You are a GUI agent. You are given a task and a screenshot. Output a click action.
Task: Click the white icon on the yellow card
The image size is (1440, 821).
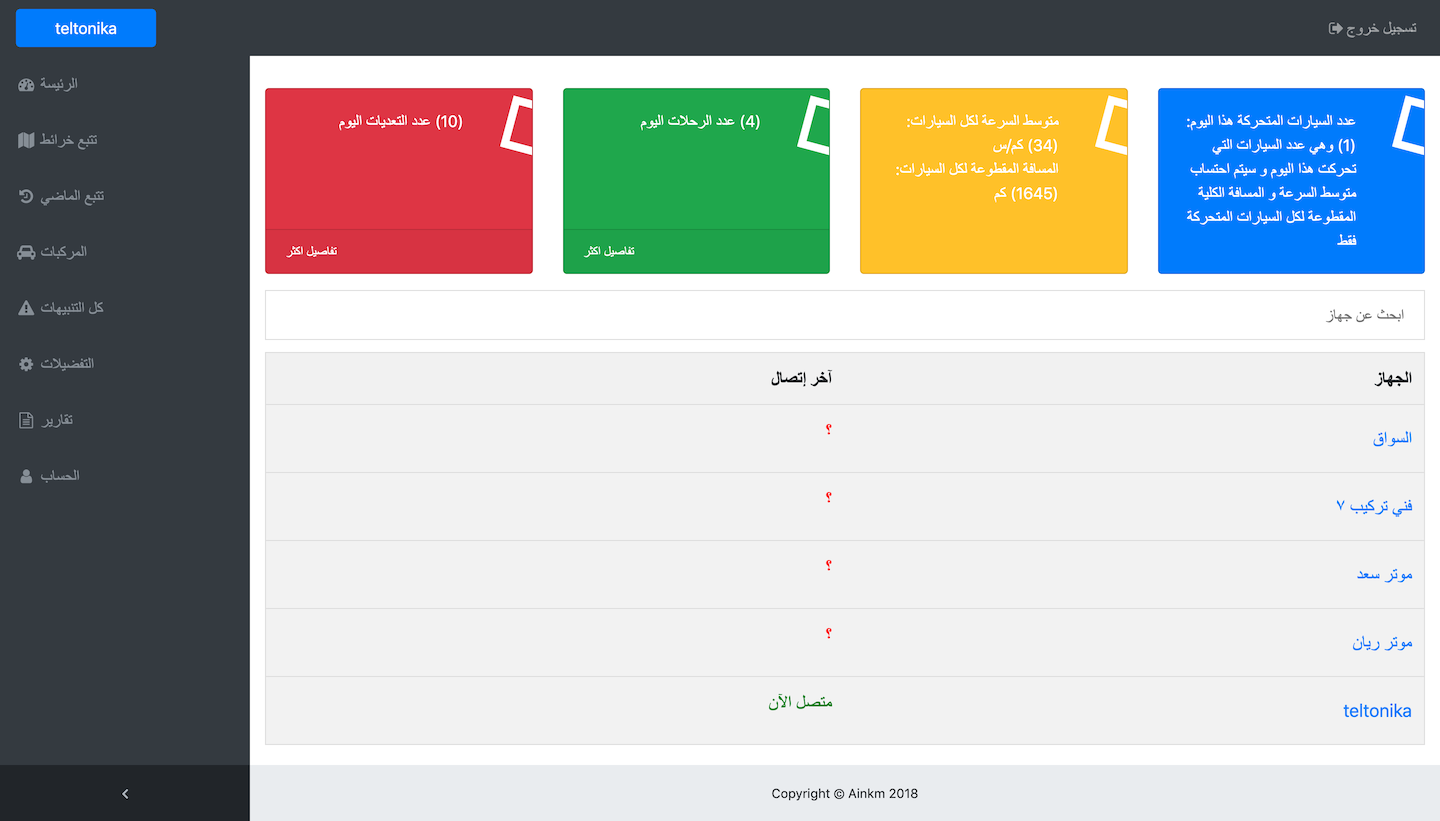(1112, 125)
